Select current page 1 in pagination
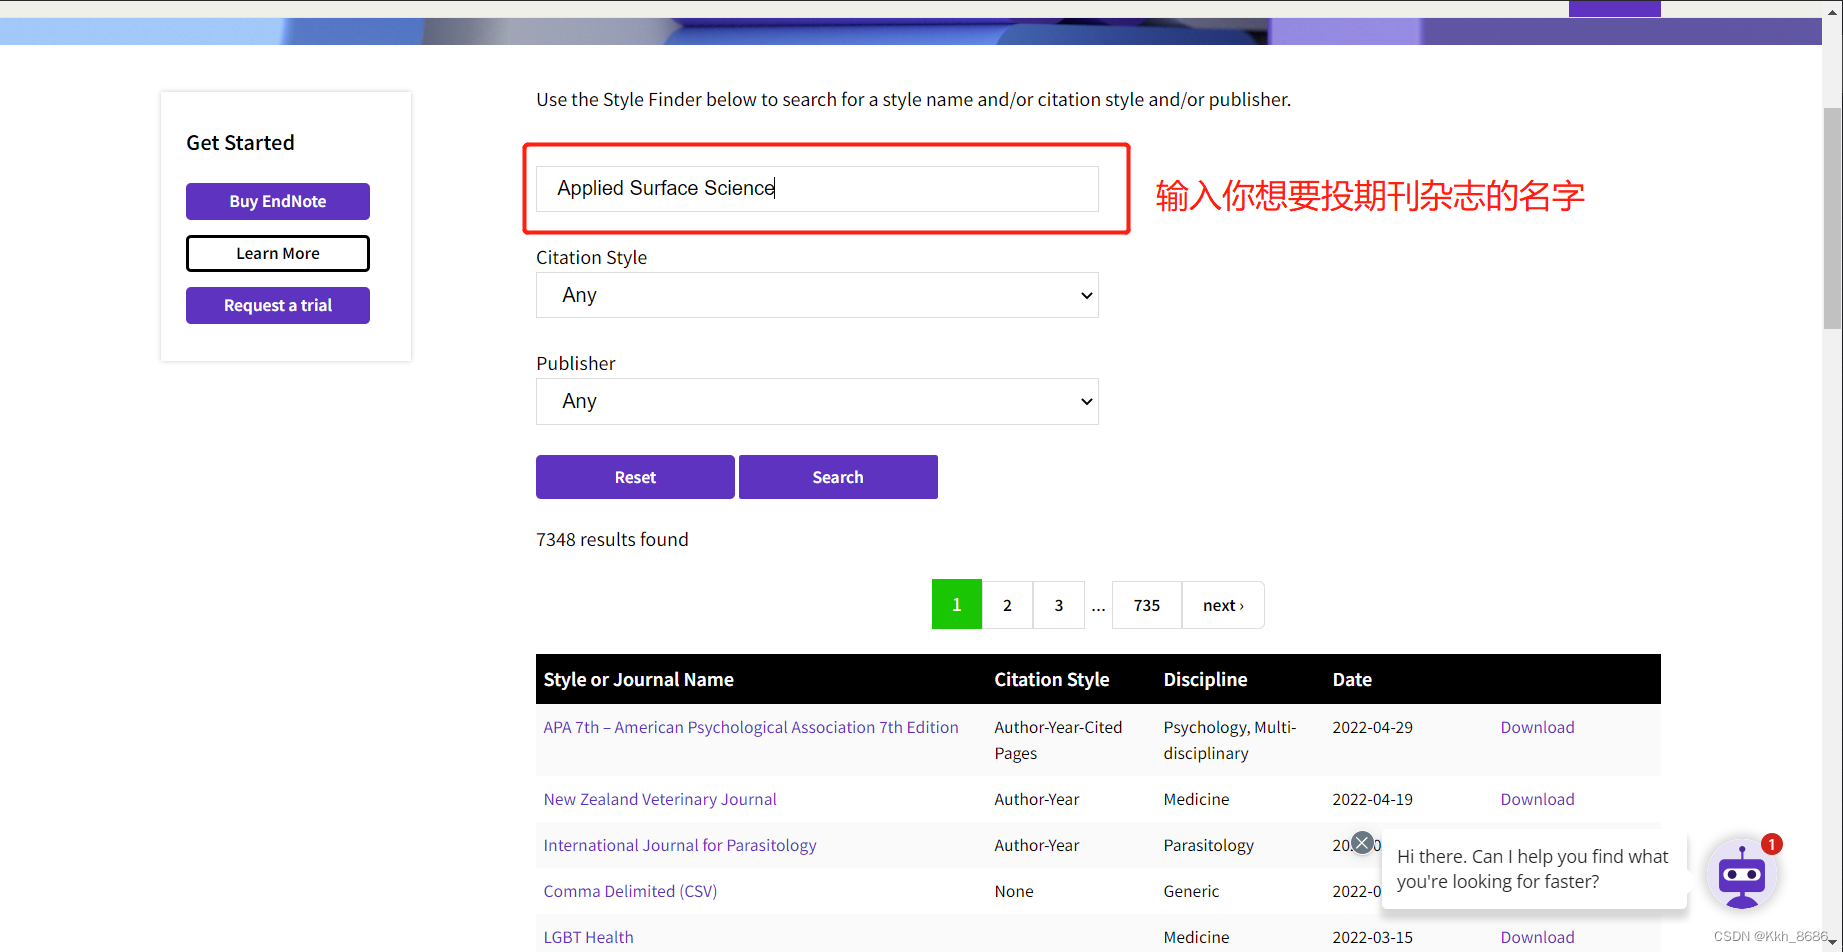Image resolution: width=1843 pixels, height=952 pixels. pos(957,605)
